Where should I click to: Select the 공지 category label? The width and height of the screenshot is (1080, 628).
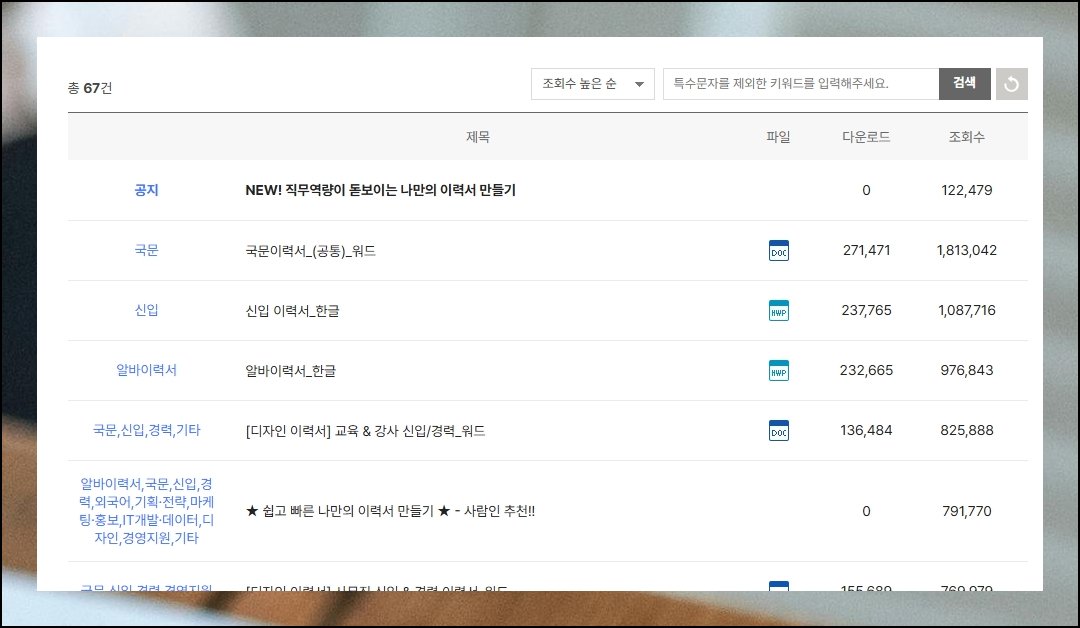(146, 190)
